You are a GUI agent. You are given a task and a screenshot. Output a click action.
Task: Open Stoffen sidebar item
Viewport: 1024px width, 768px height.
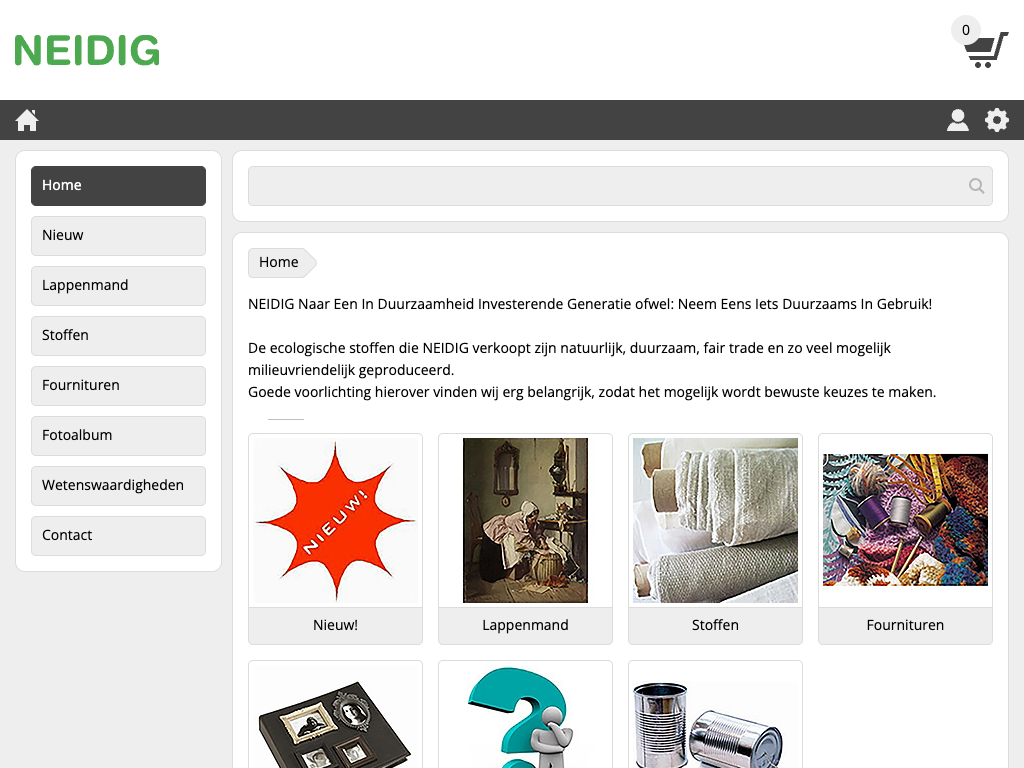[x=118, y=336]
